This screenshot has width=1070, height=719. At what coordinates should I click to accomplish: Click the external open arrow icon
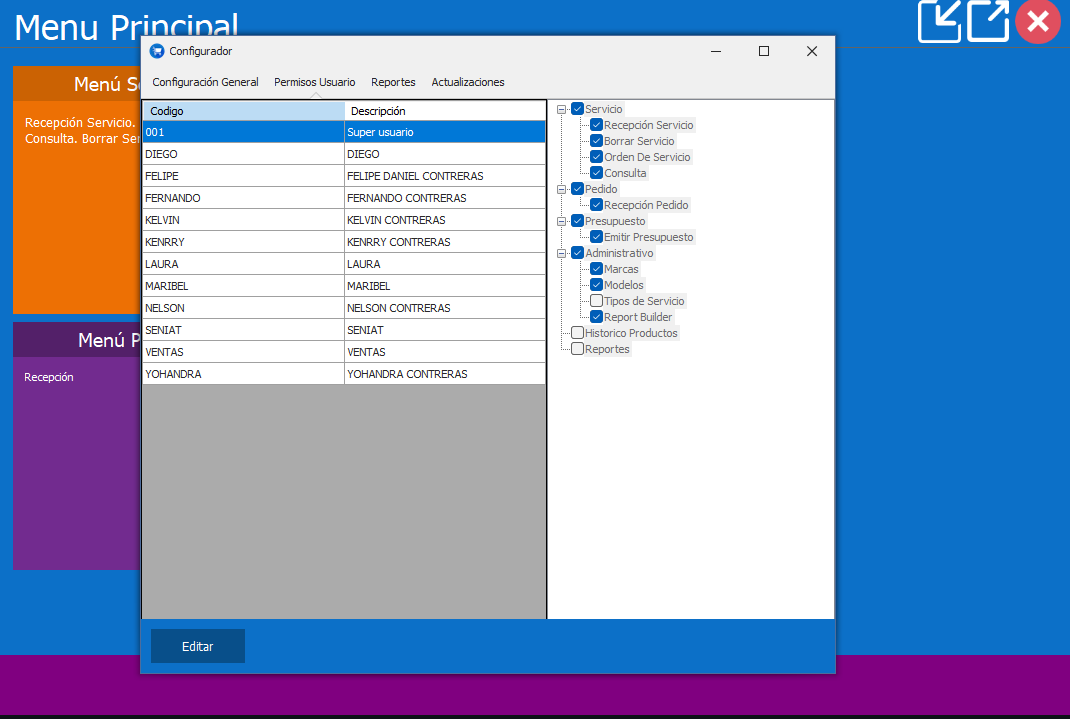(x=987, y=21)
